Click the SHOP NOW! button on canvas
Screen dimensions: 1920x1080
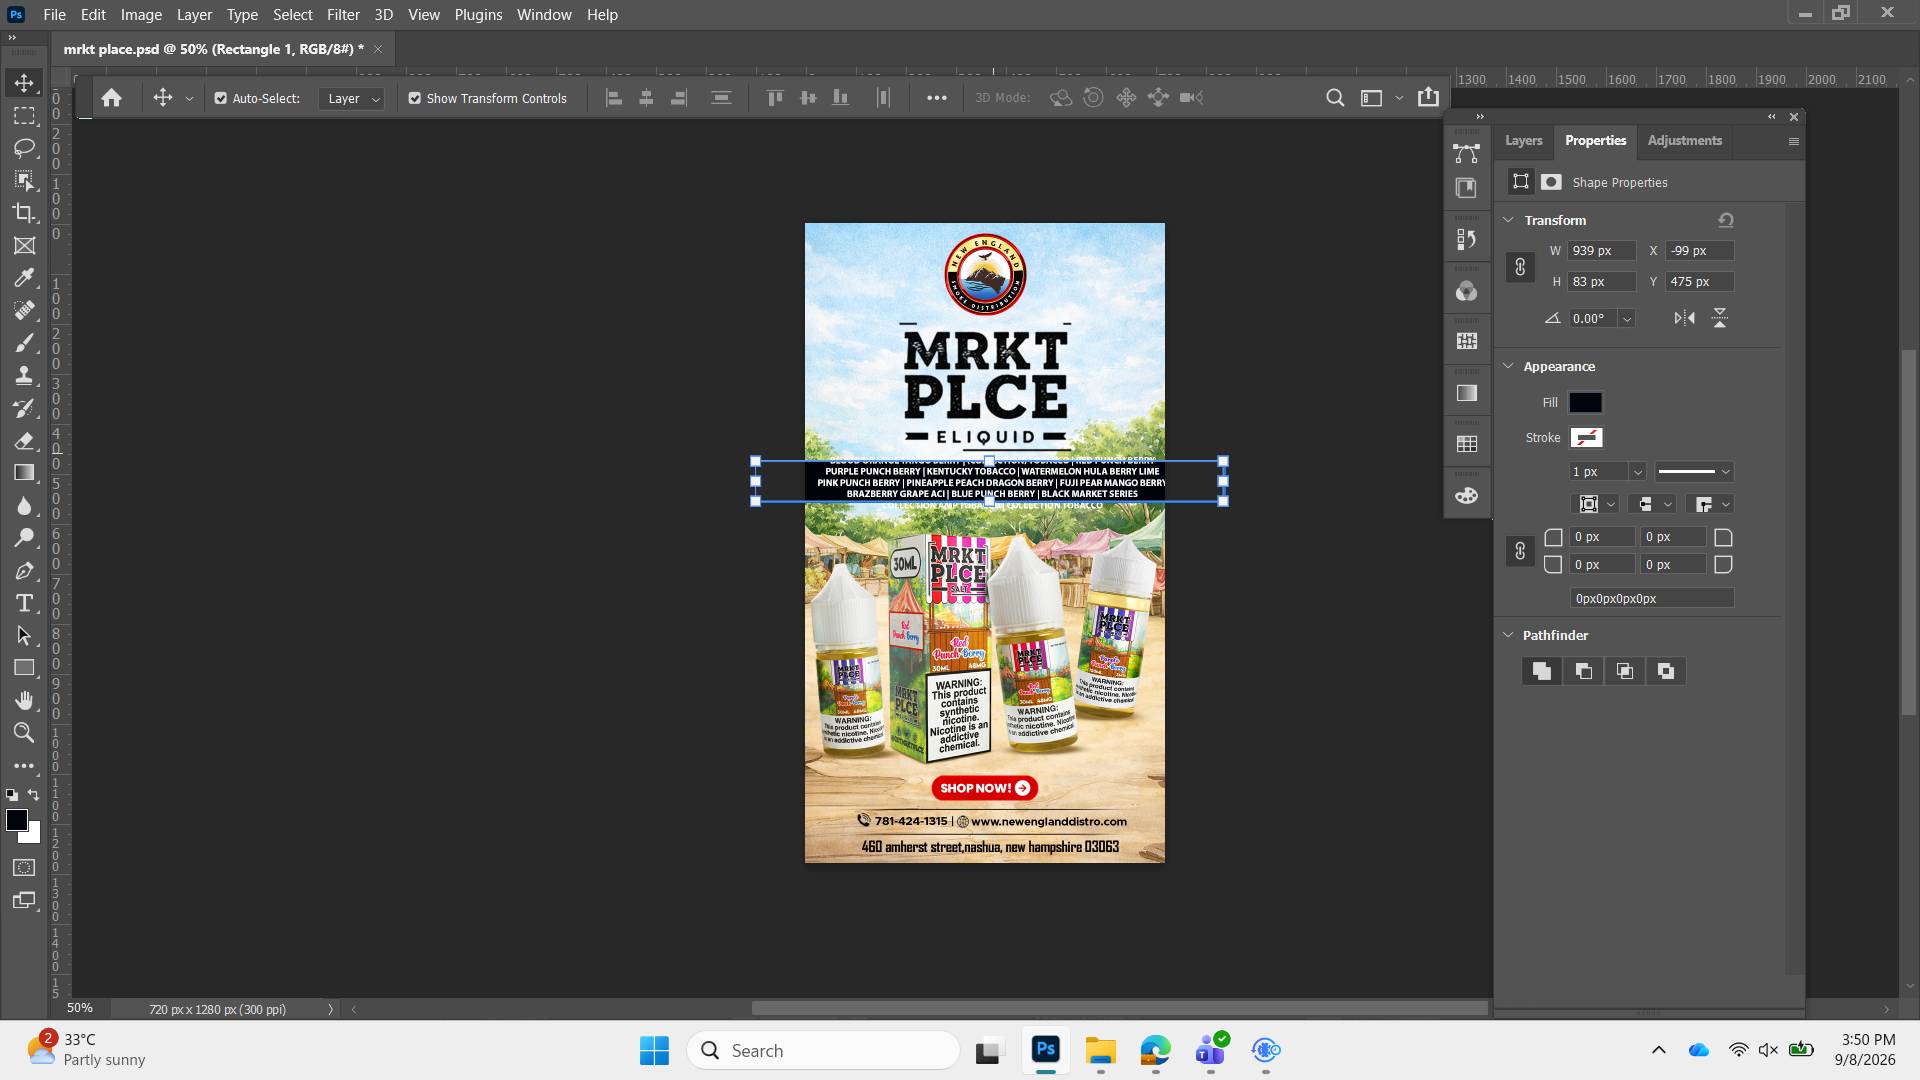[x=985, y=788]
